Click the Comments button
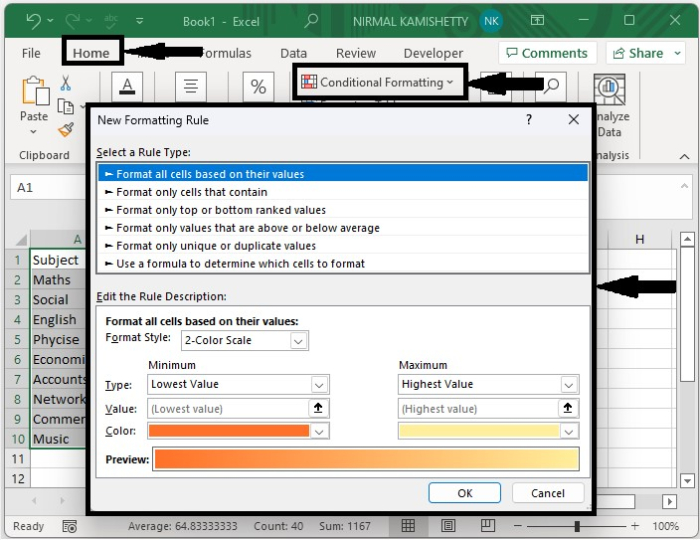The image size is (700, 540). (547, 53)
